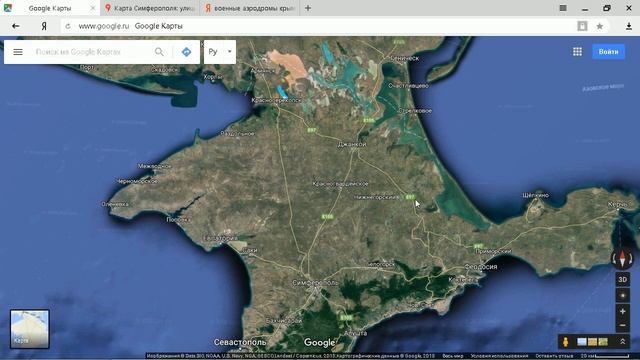Open browser downloads

(629, 26)
